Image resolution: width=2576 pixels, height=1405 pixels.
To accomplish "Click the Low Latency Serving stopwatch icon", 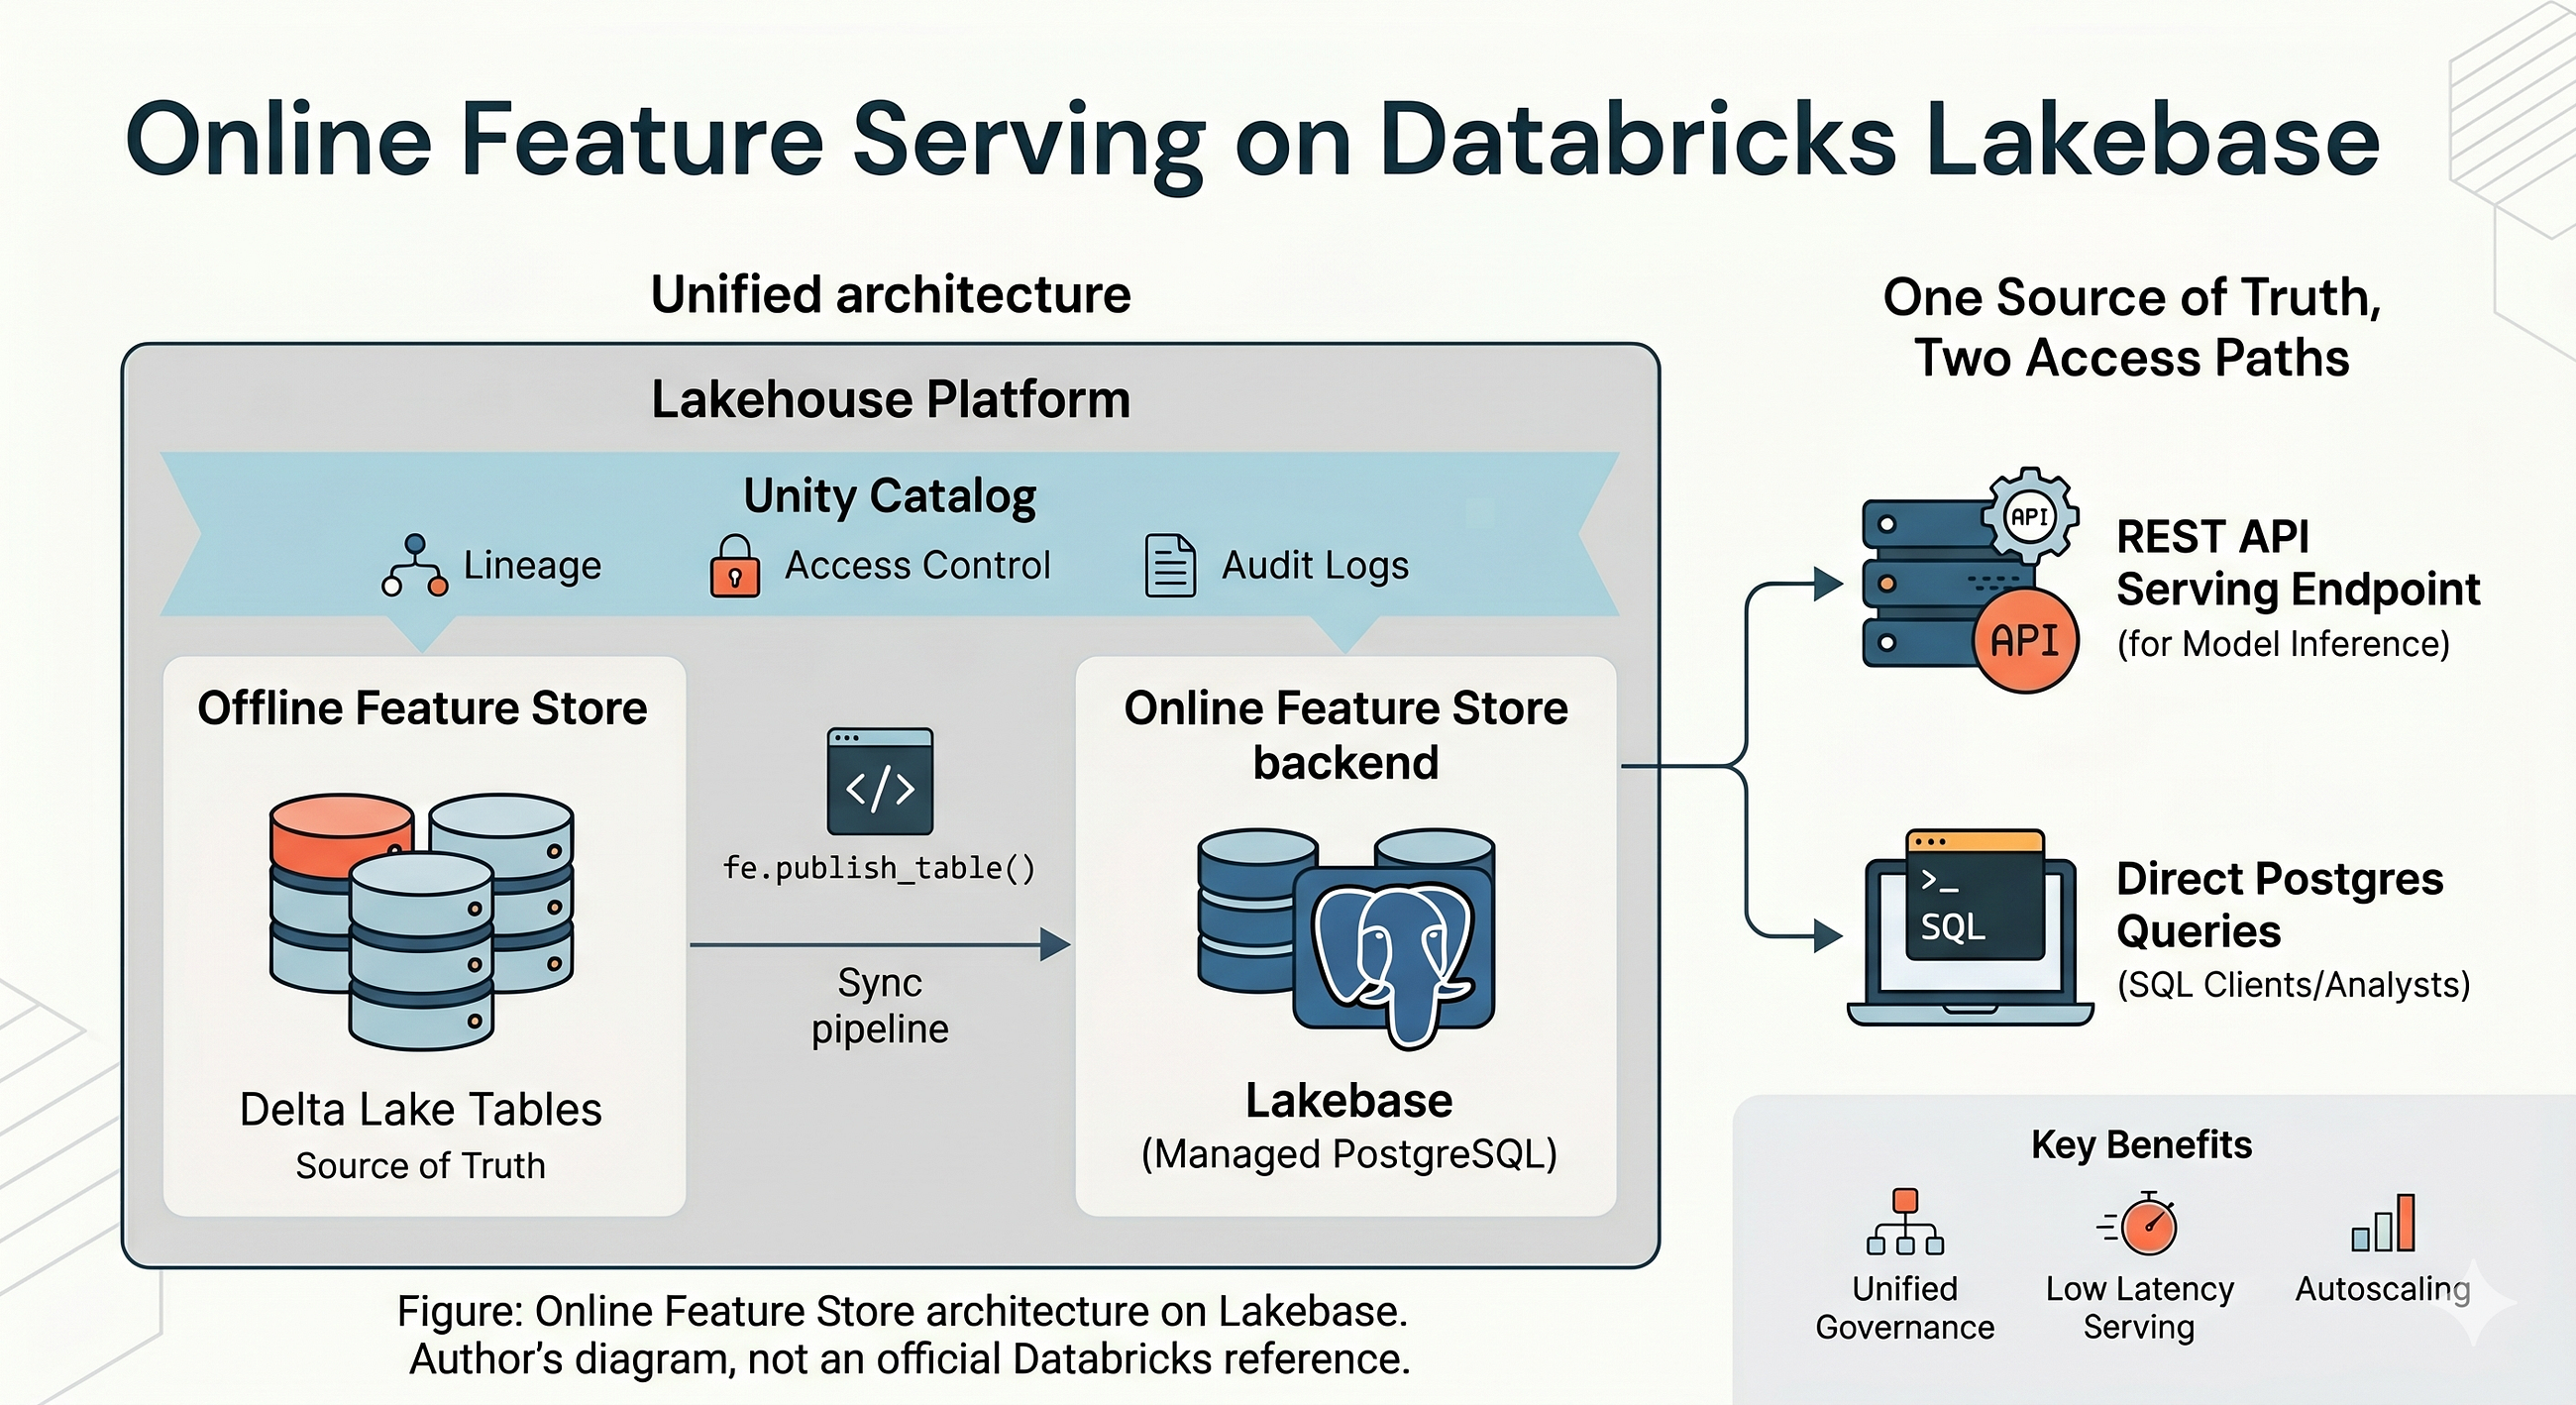I will (2140, 1222).
